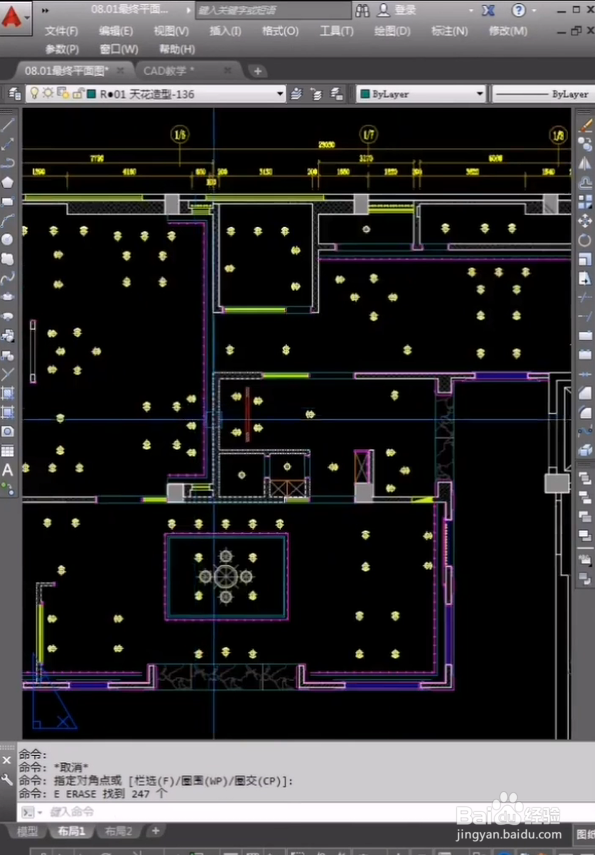Expand the AutoCAD application menu

pos(15,17)
